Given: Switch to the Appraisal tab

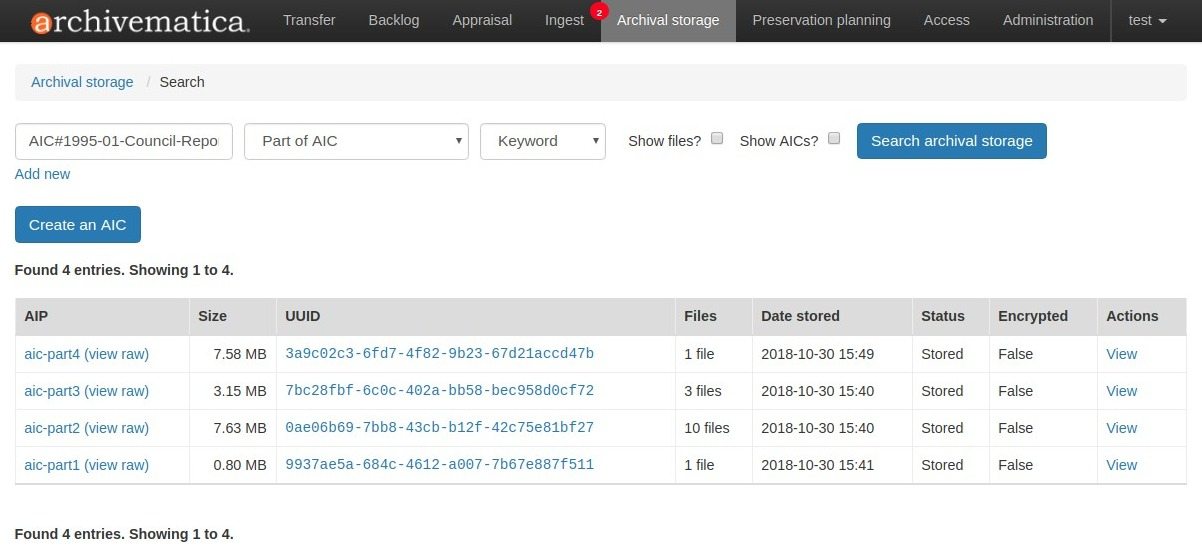Looking at the screenshot, I should pos(482,20).
